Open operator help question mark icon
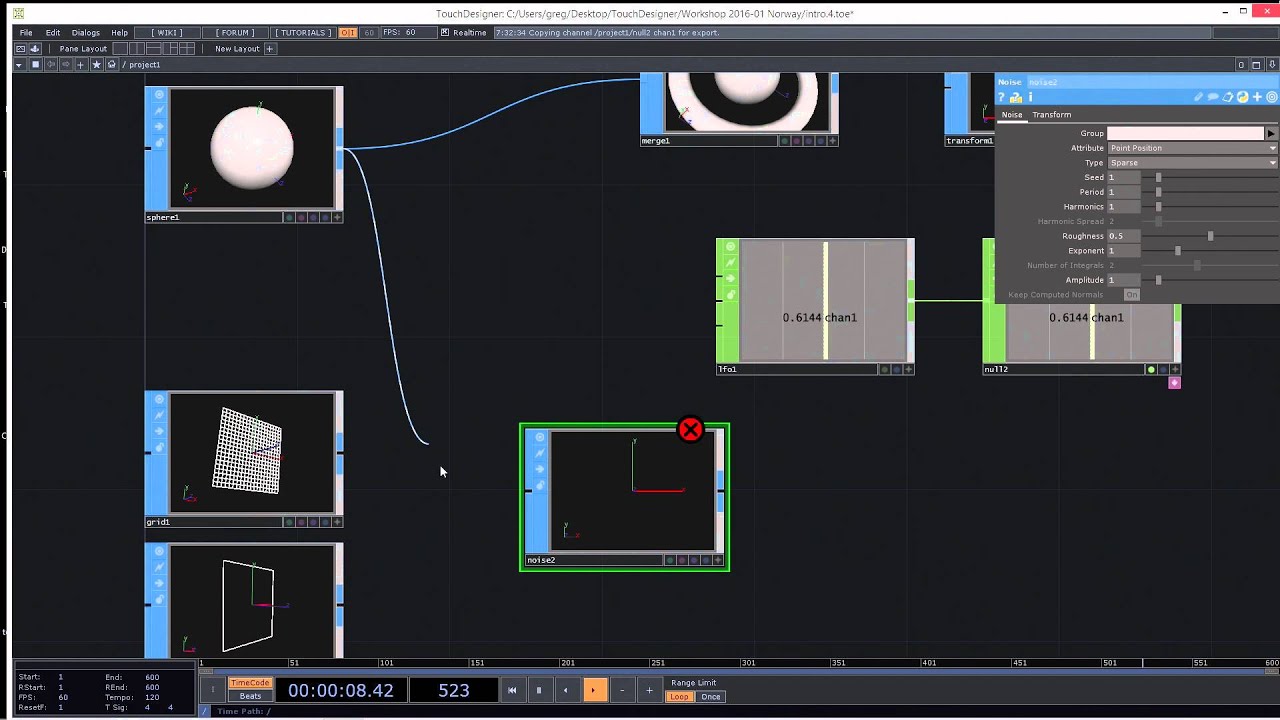Viewport: 1280px width, 720px height. pyautogui.click(x=1002, y=97)
